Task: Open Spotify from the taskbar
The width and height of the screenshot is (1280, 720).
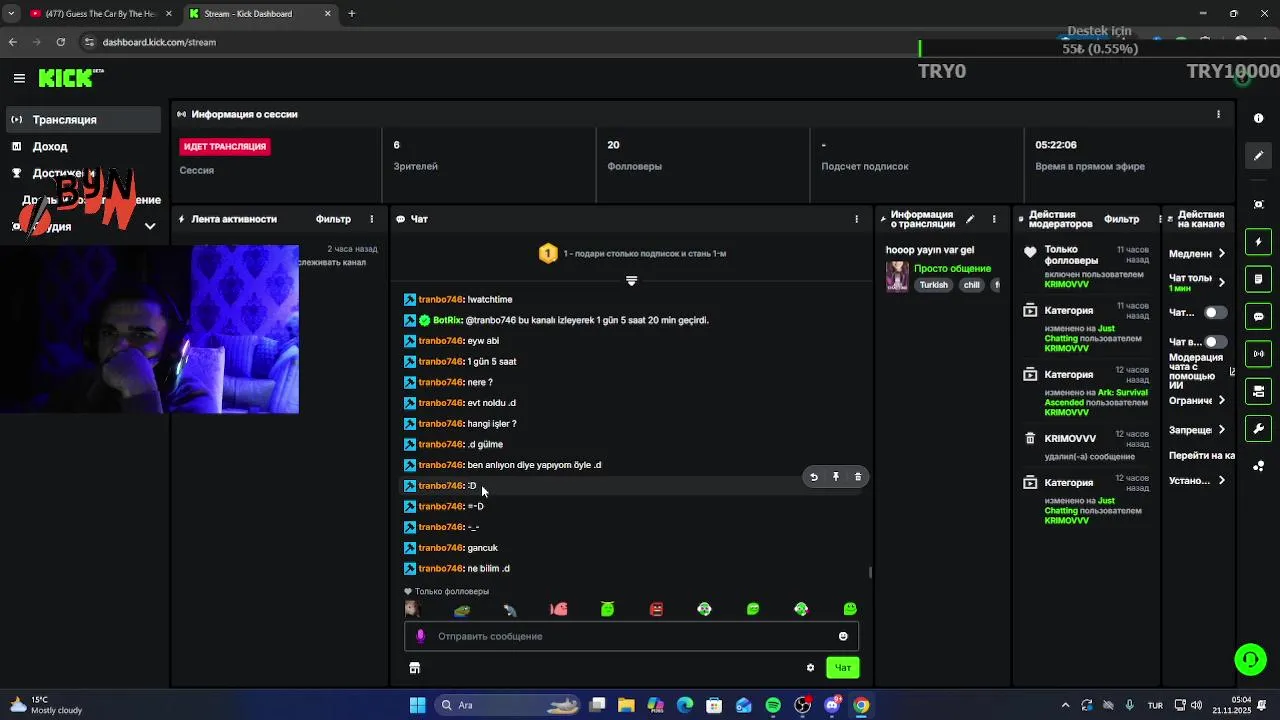Action: click(773, 705)
